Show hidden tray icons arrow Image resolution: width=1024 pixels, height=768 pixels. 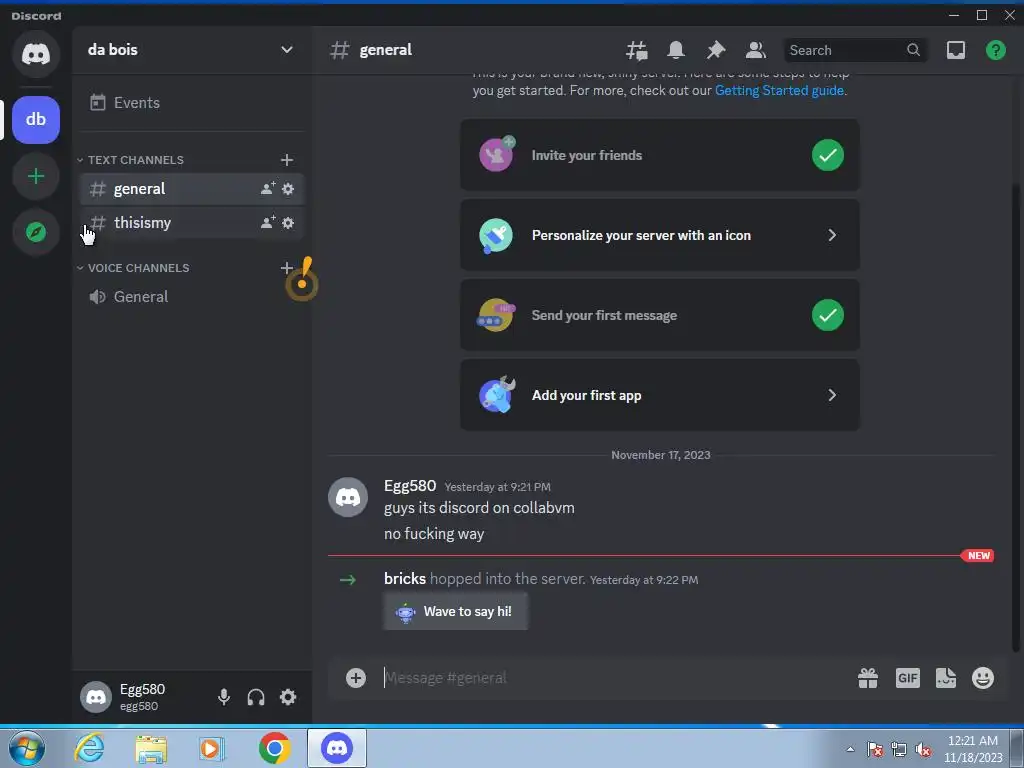pyautogui.click(x=850, y=750)
